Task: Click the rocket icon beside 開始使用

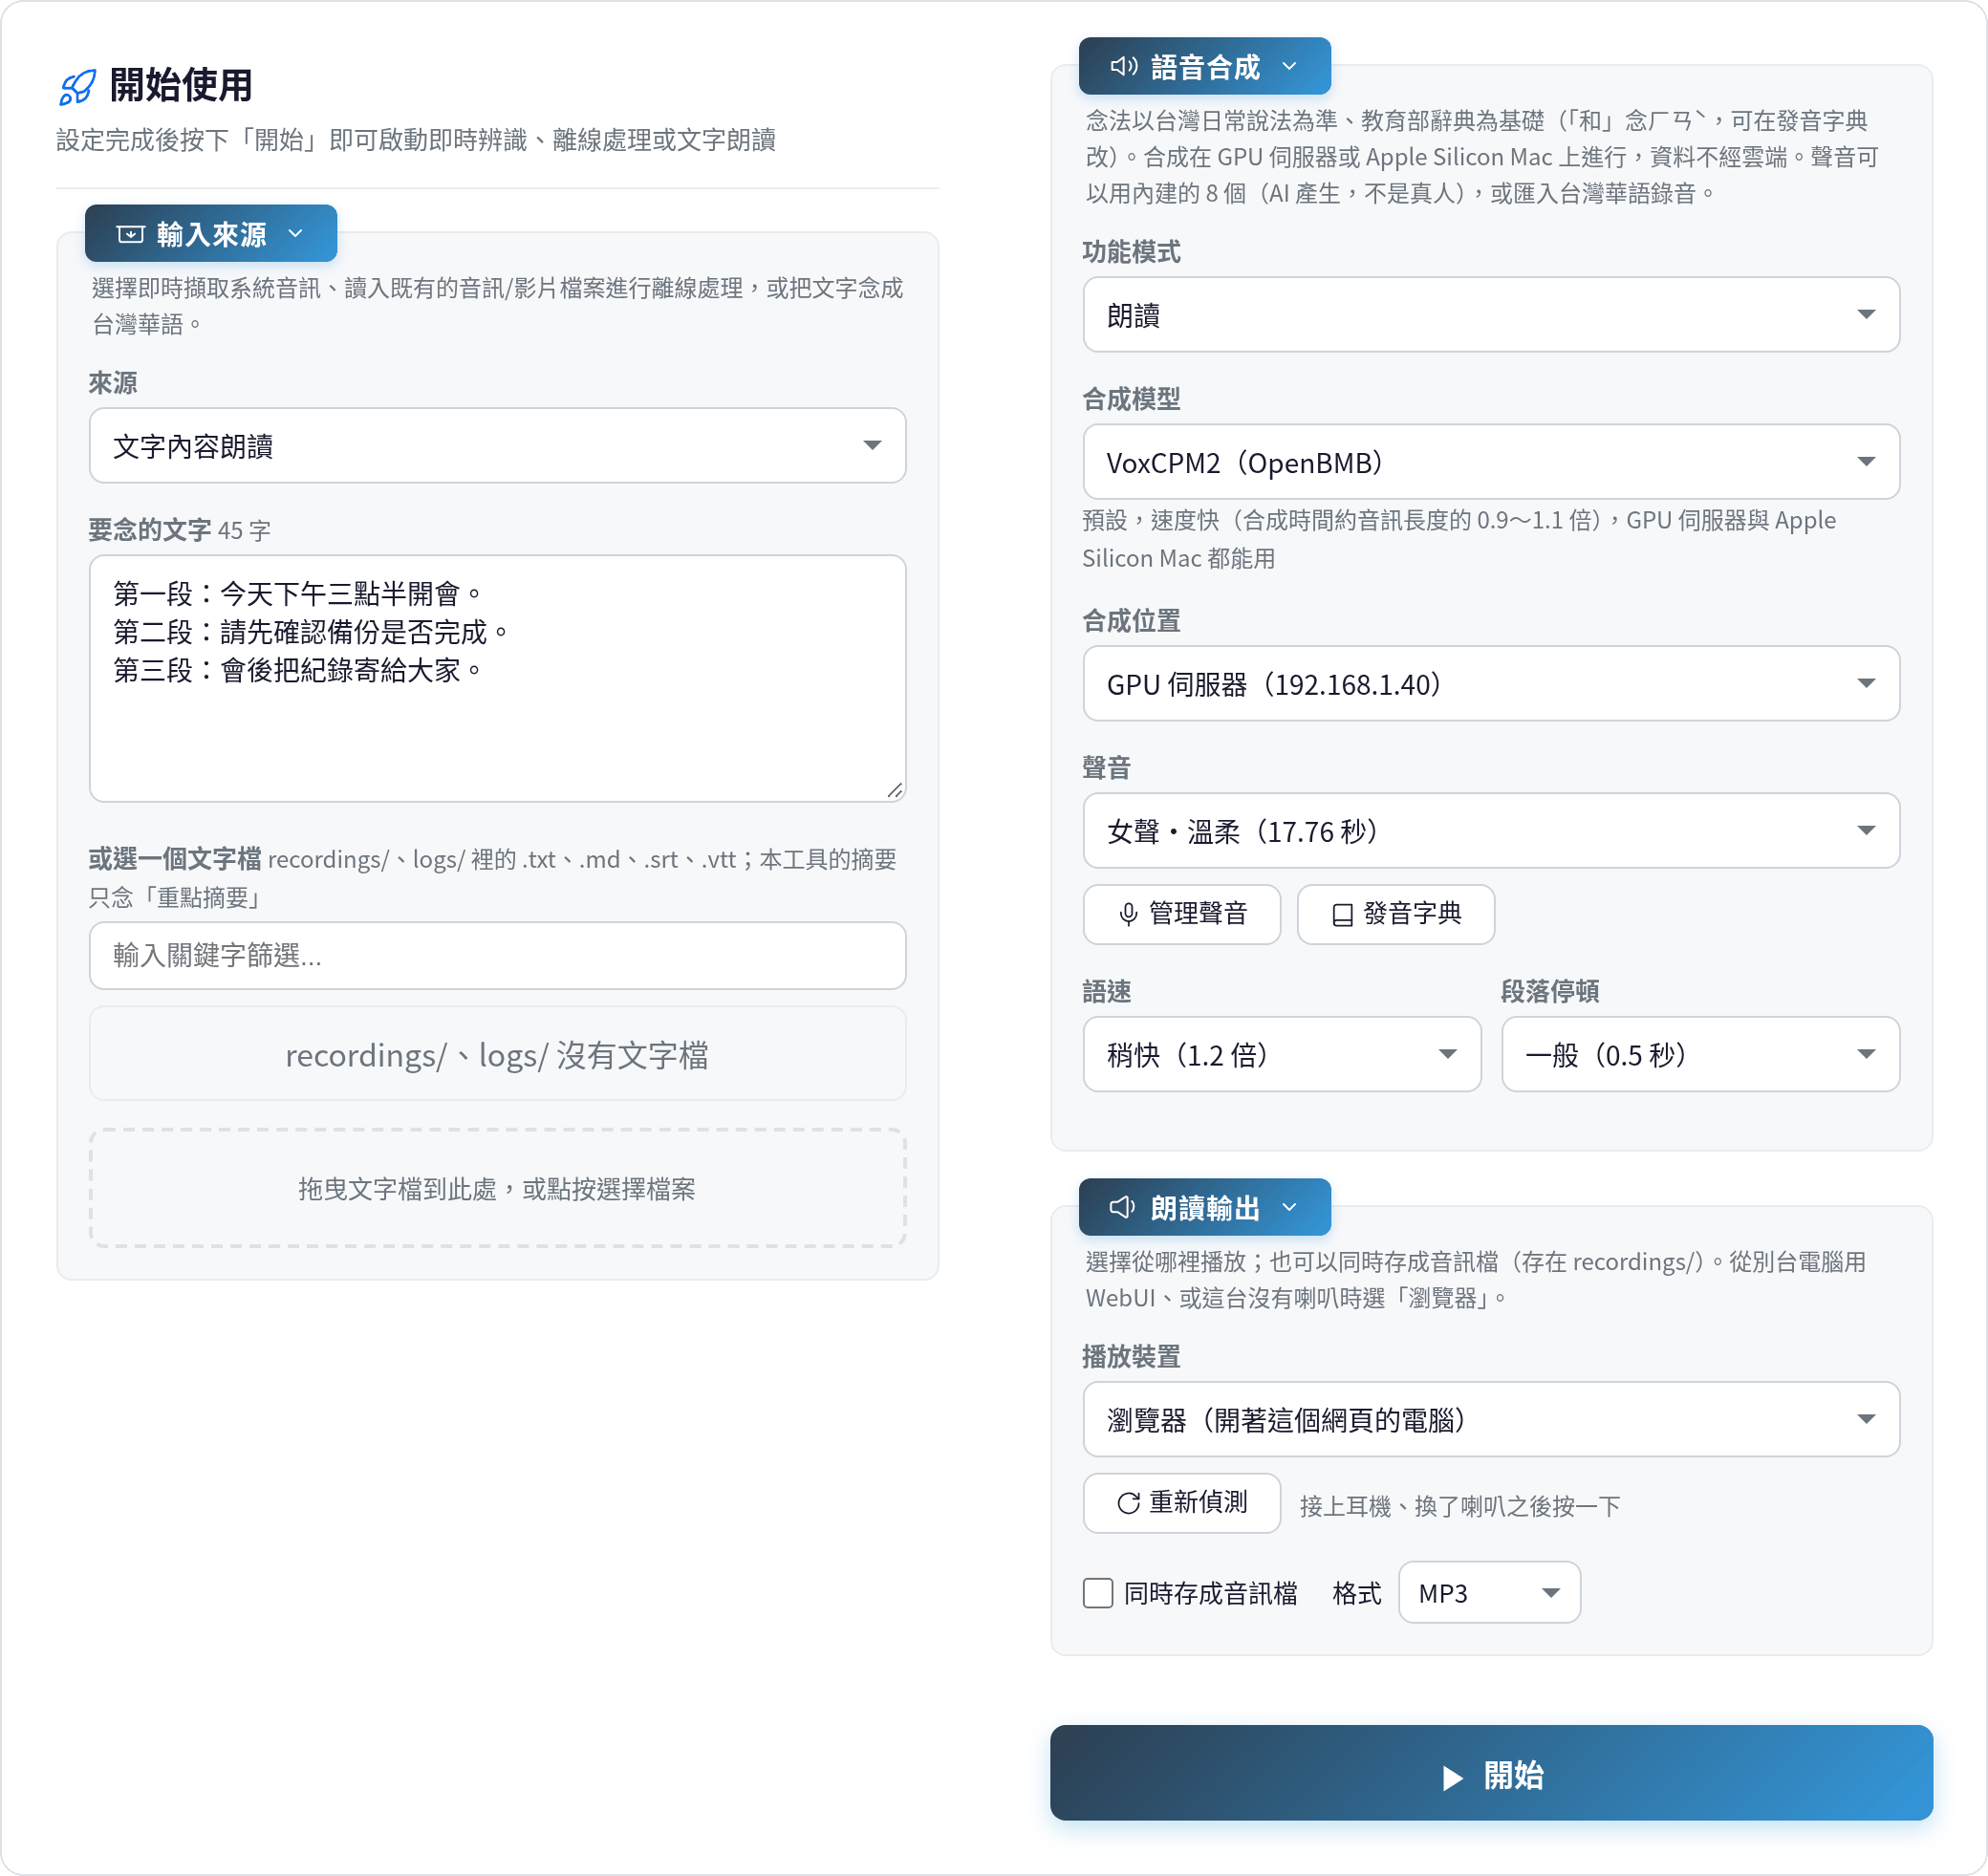Action: [77, 87]
